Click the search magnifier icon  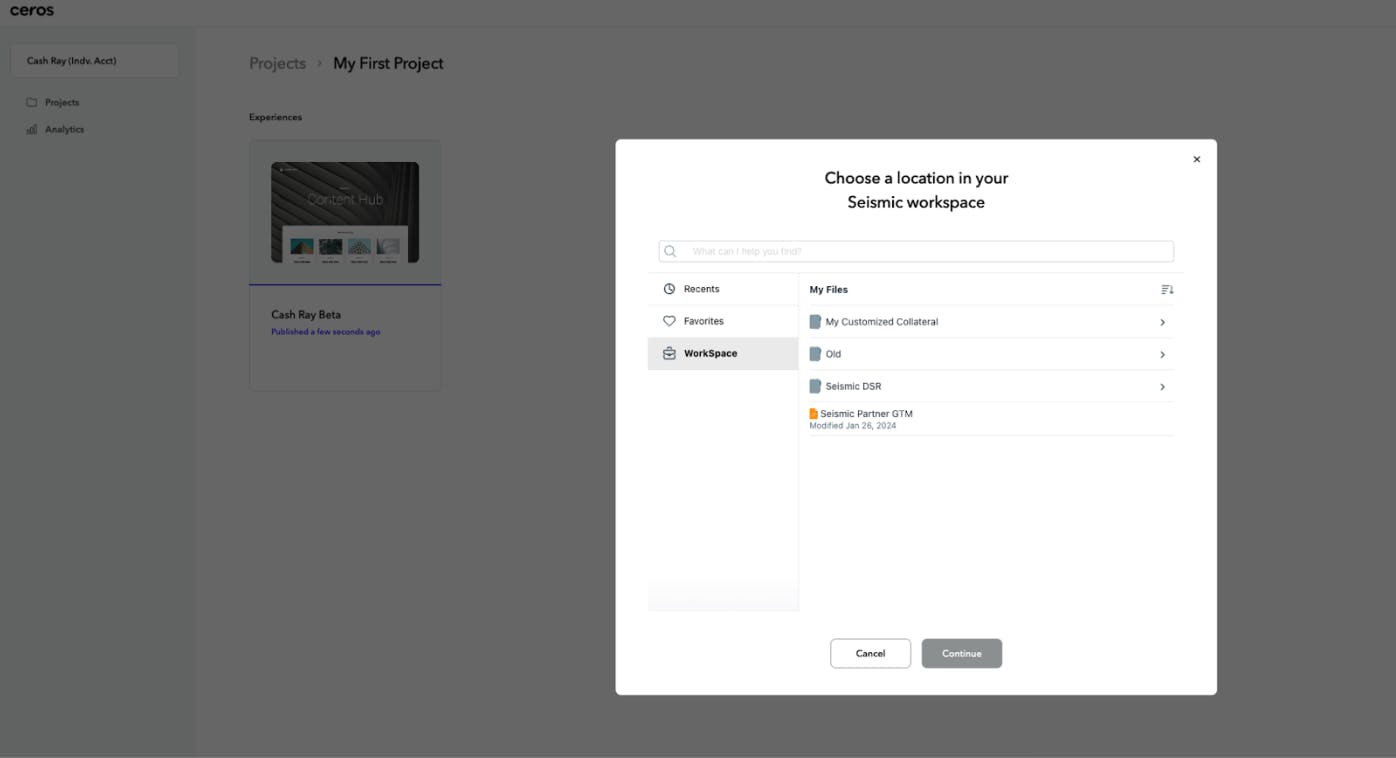tap(670, 252)
